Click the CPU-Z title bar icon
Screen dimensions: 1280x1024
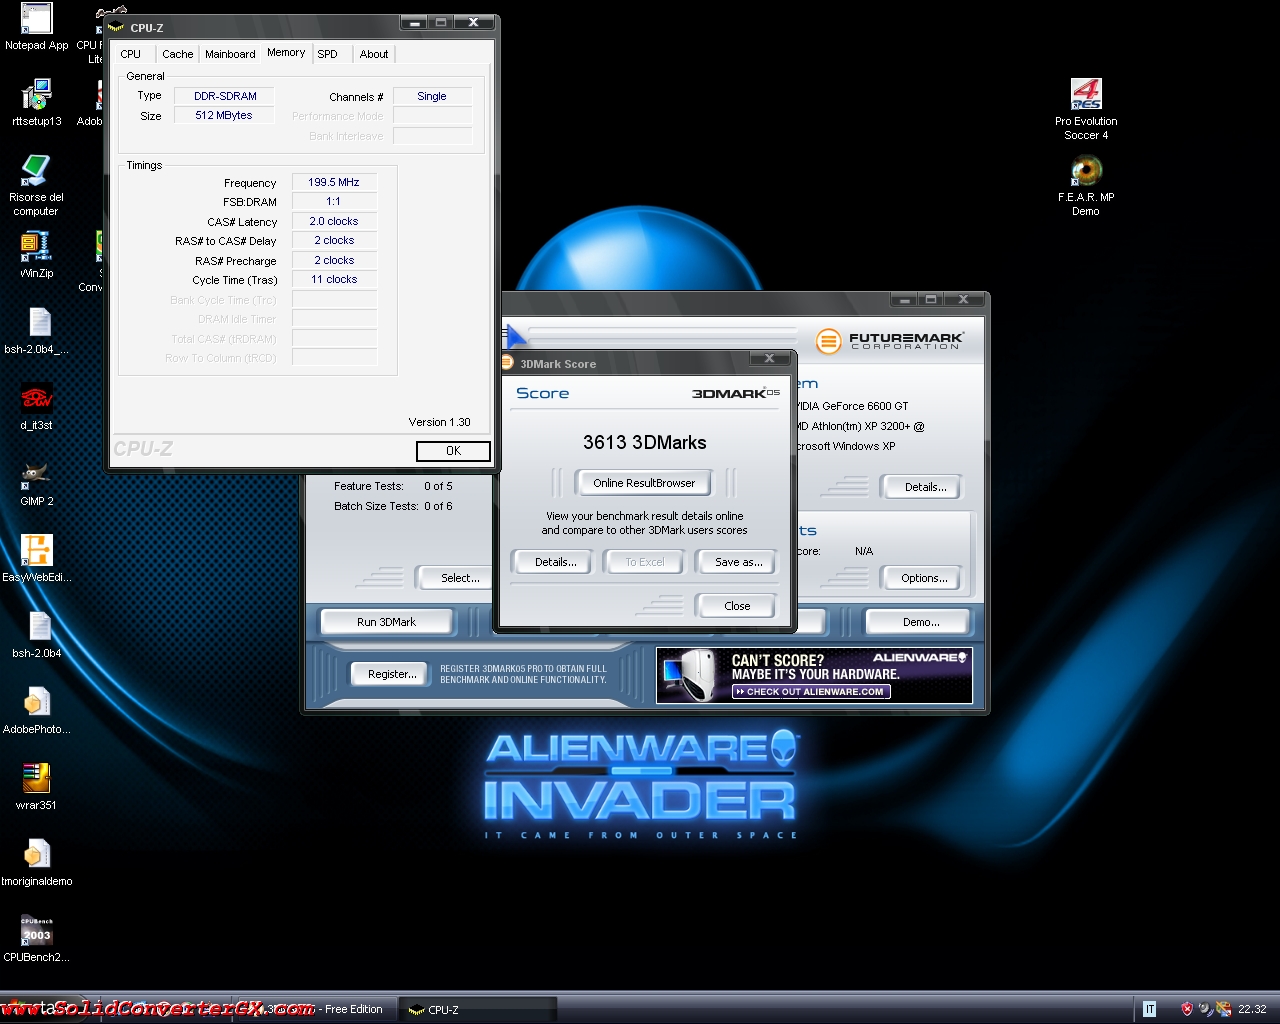[x=116, y=27]
